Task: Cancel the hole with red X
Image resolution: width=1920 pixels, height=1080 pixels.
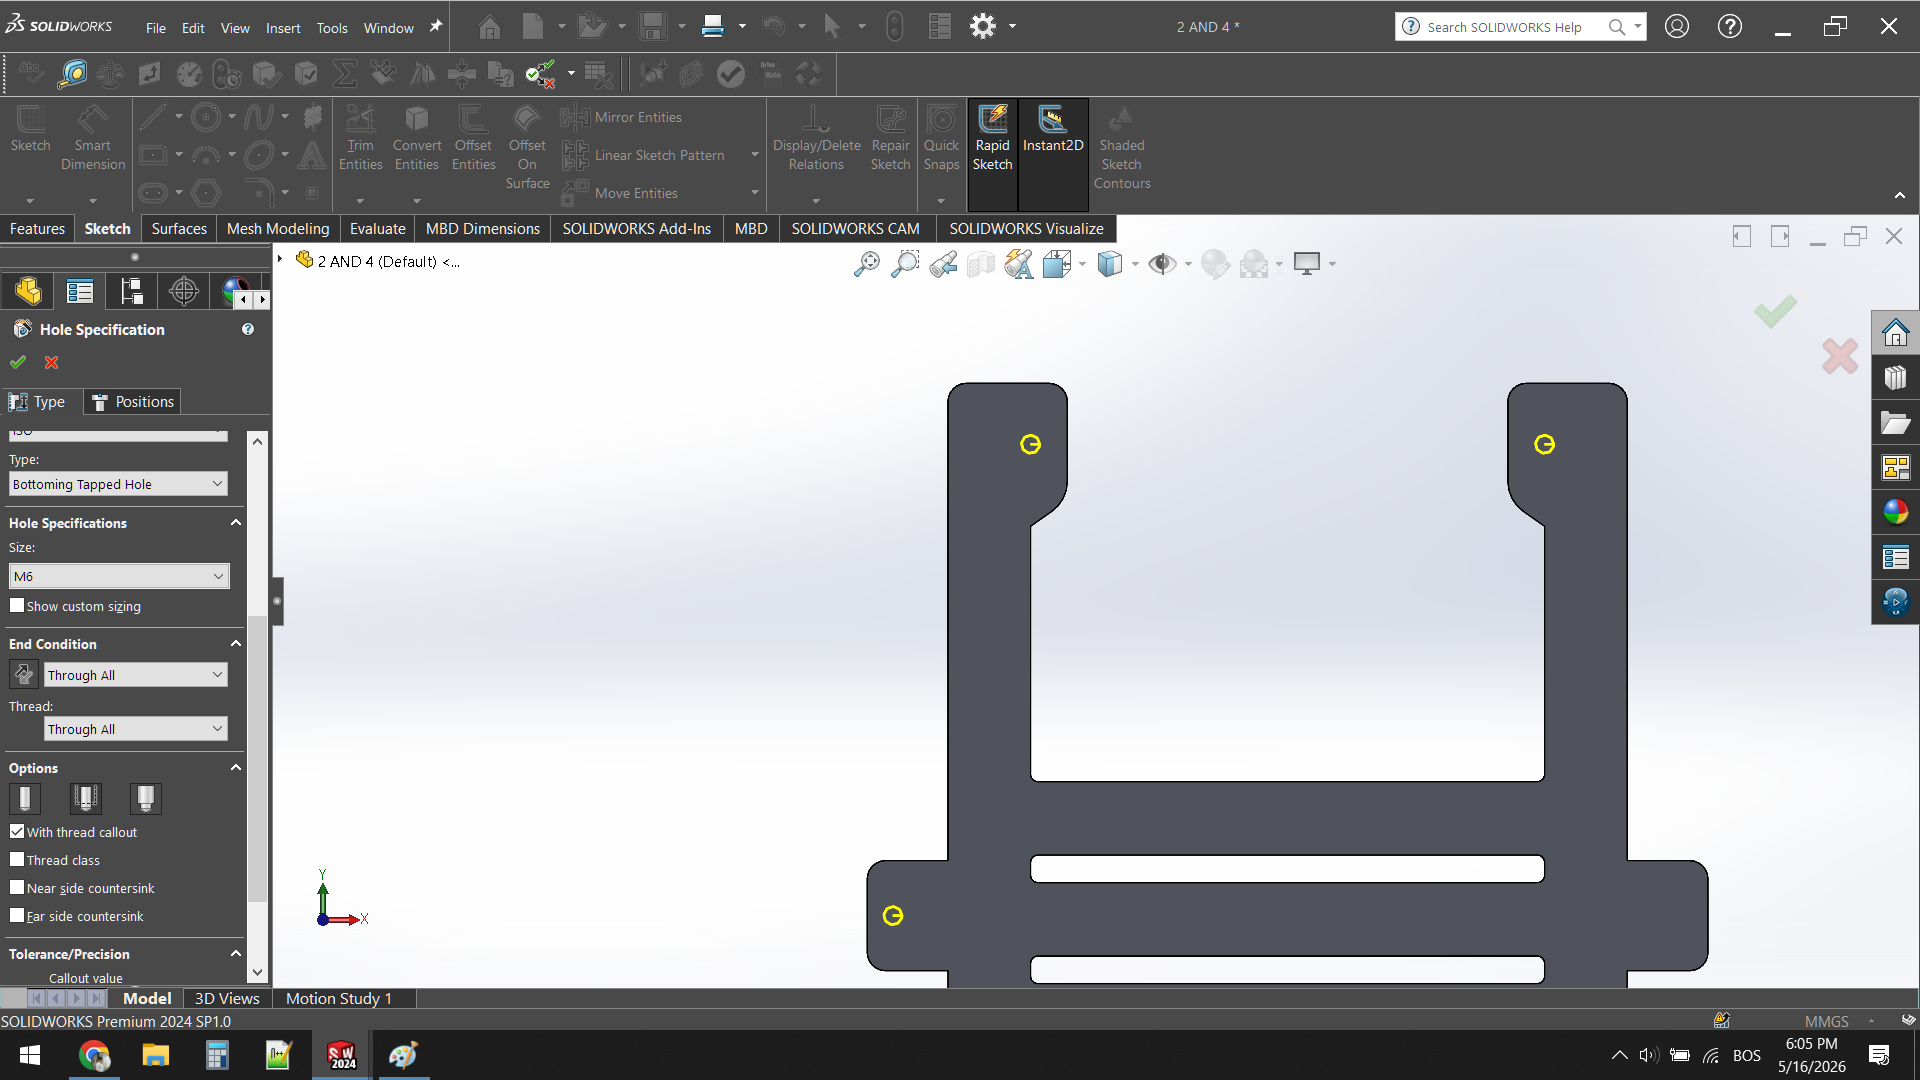Action: pyautogui.click(x=52, y=362)
